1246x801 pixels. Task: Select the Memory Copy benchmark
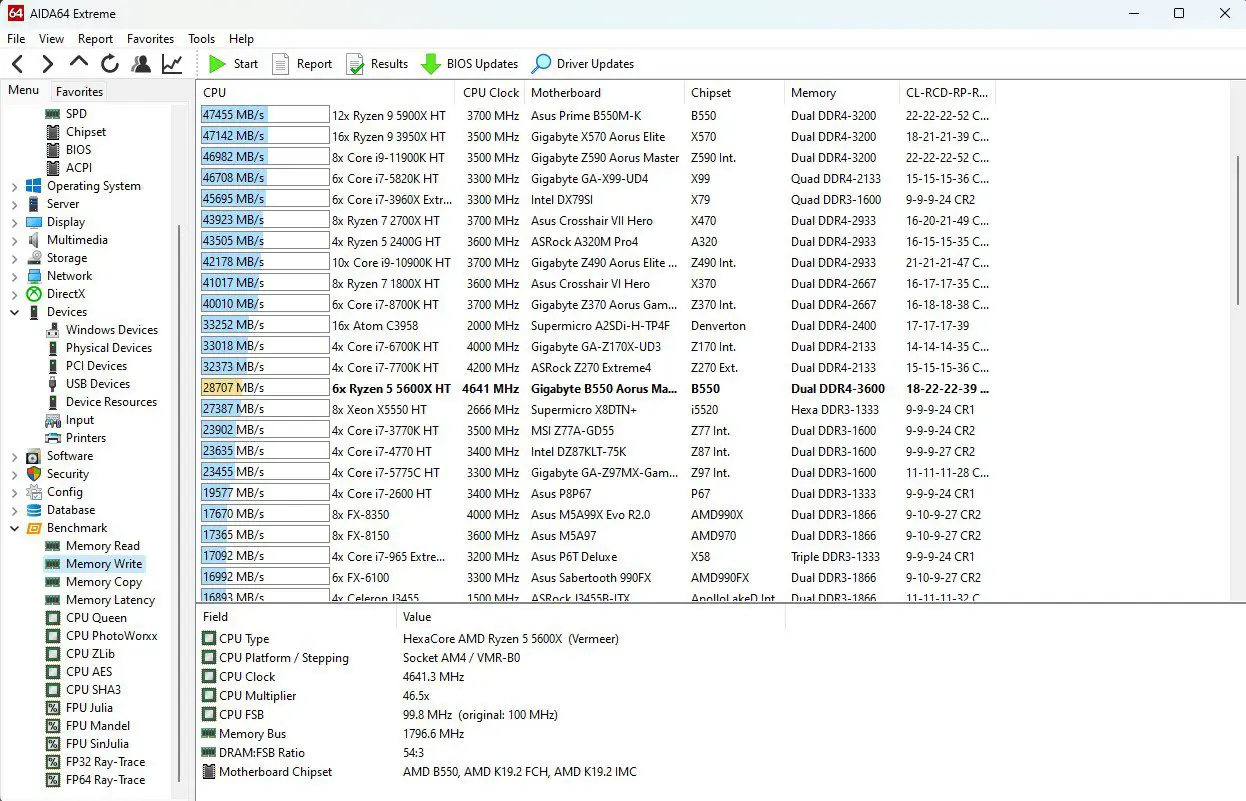104,582
